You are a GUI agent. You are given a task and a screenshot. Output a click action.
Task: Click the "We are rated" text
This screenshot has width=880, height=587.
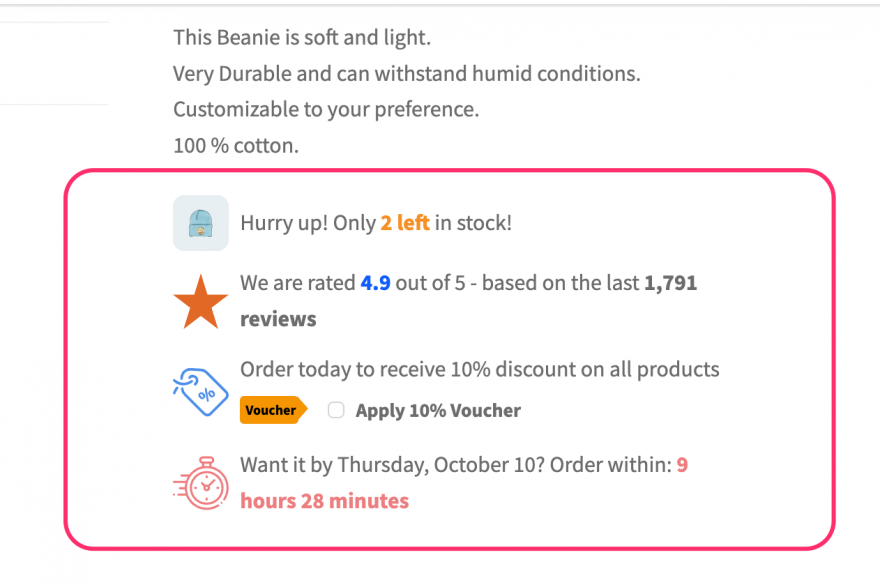click(x=297, y=283)
